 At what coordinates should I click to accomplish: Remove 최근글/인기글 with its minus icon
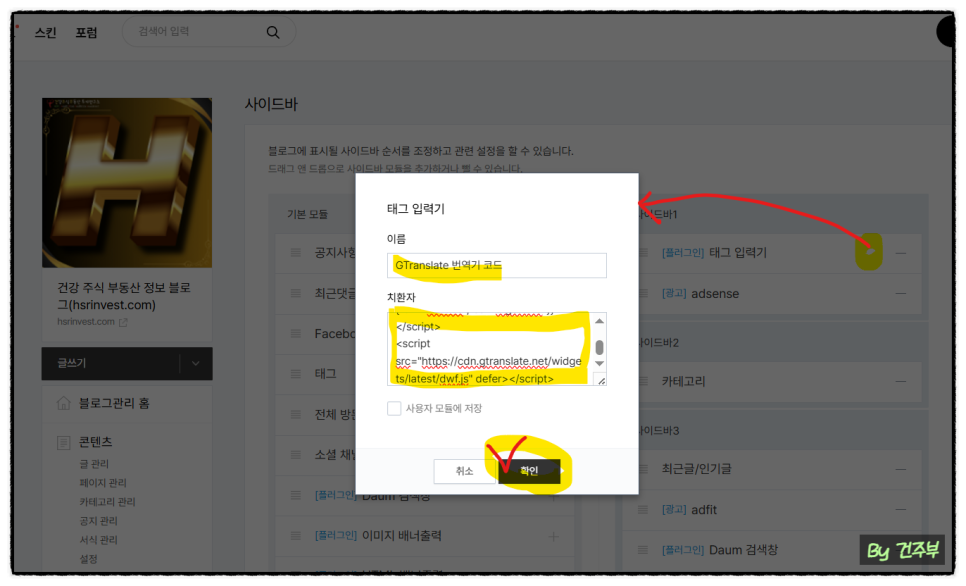[x=901, y=470]
